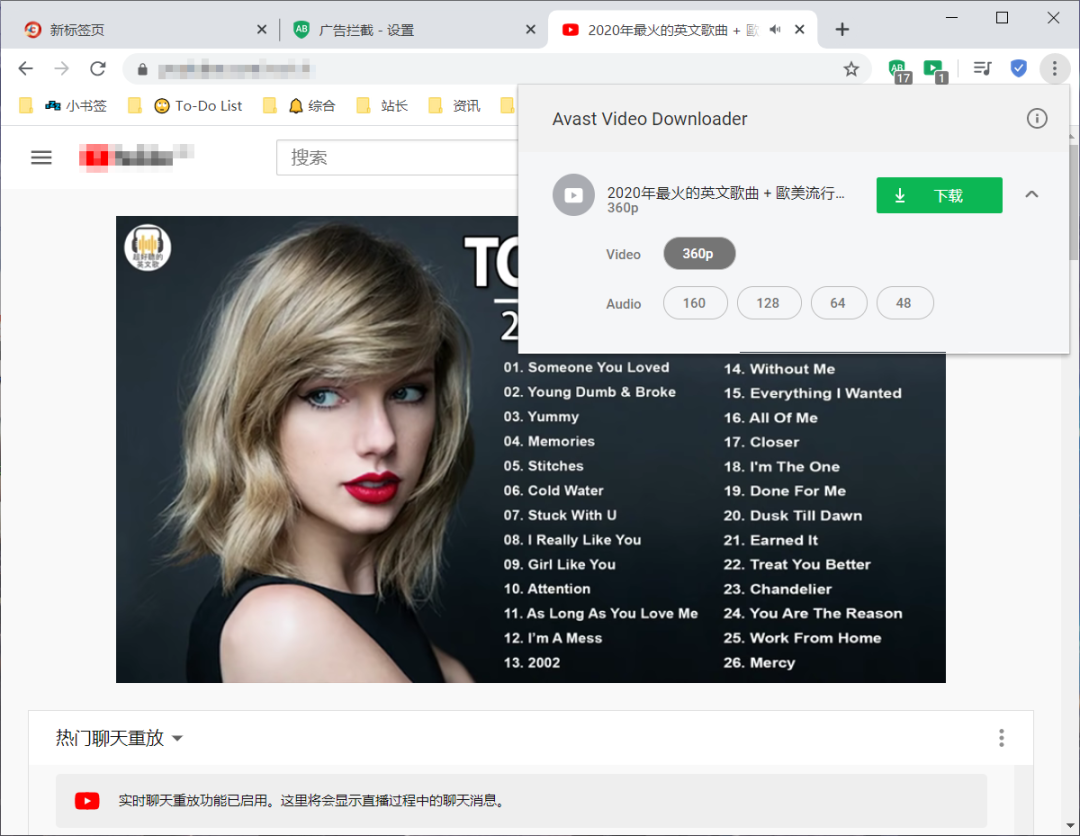Click the blue Avast shield icon
The width and height of the screenshot is (1080, 836).
coord(1018,68)
